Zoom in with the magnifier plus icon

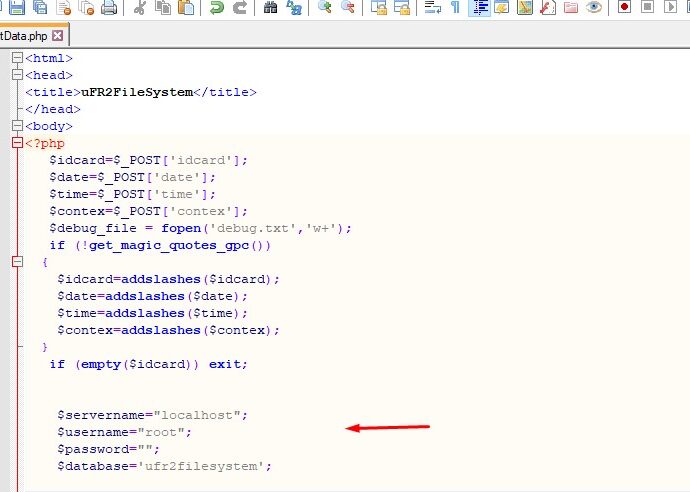coord(325,7)
